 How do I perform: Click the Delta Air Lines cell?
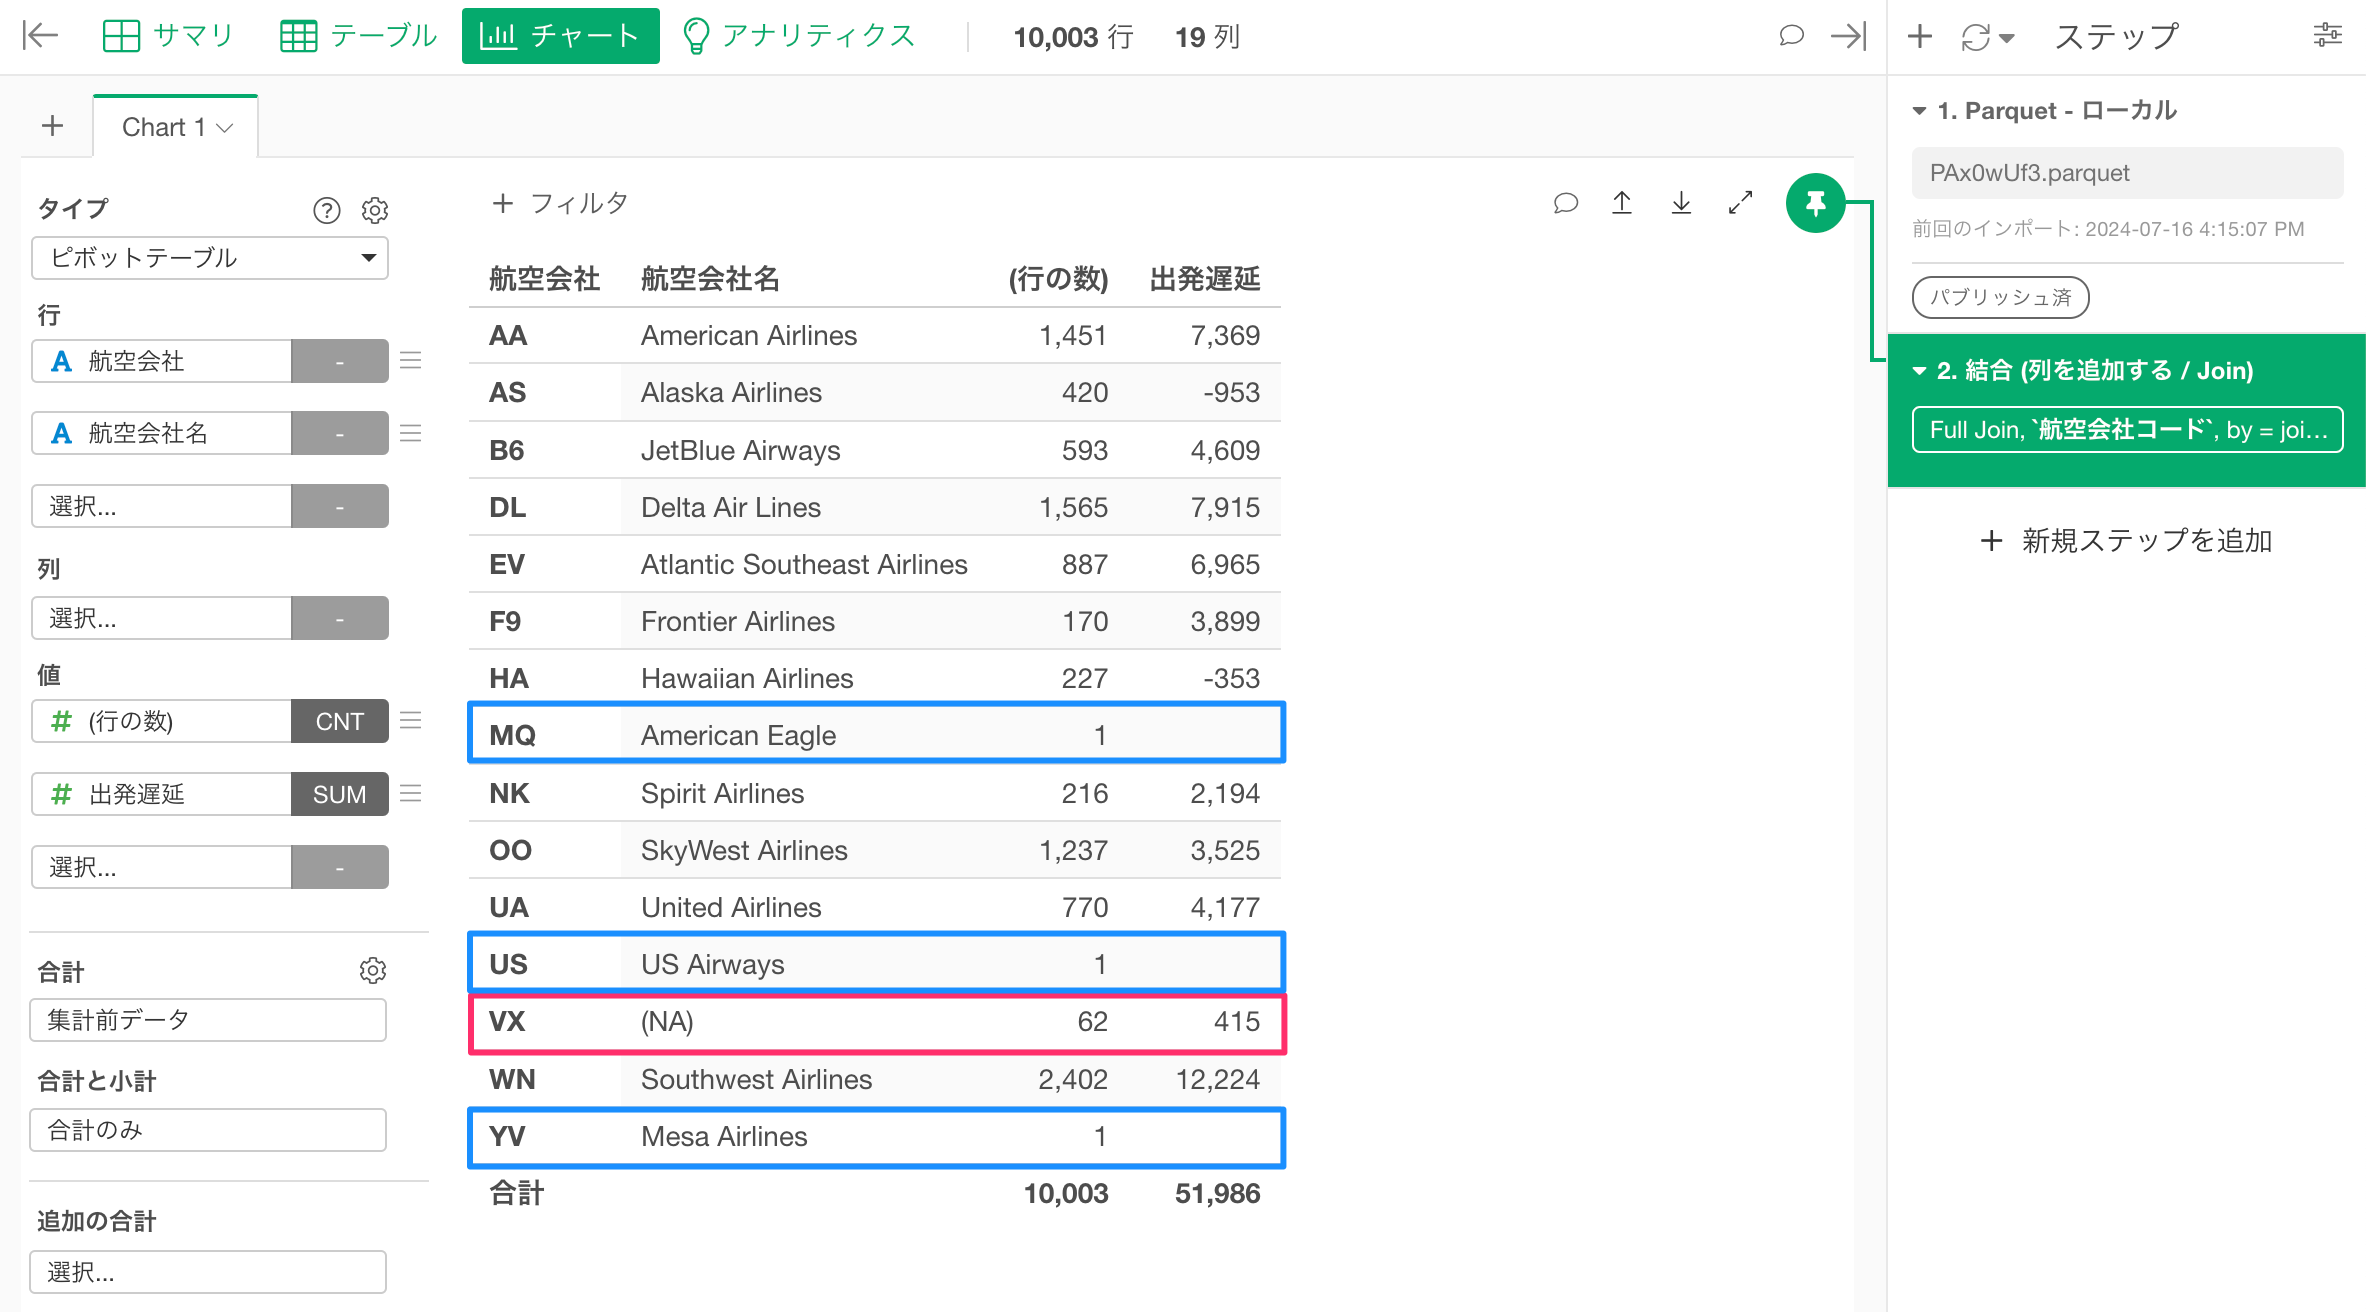click(x=730, y=507)
